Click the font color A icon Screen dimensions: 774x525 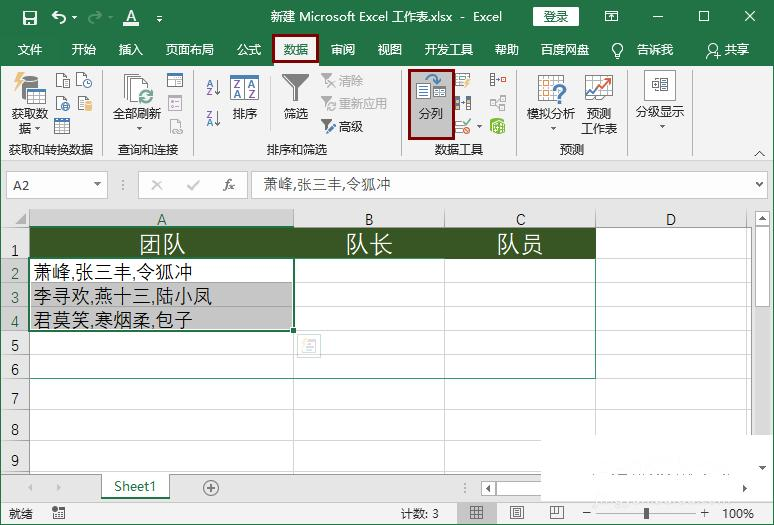[131, 18]
